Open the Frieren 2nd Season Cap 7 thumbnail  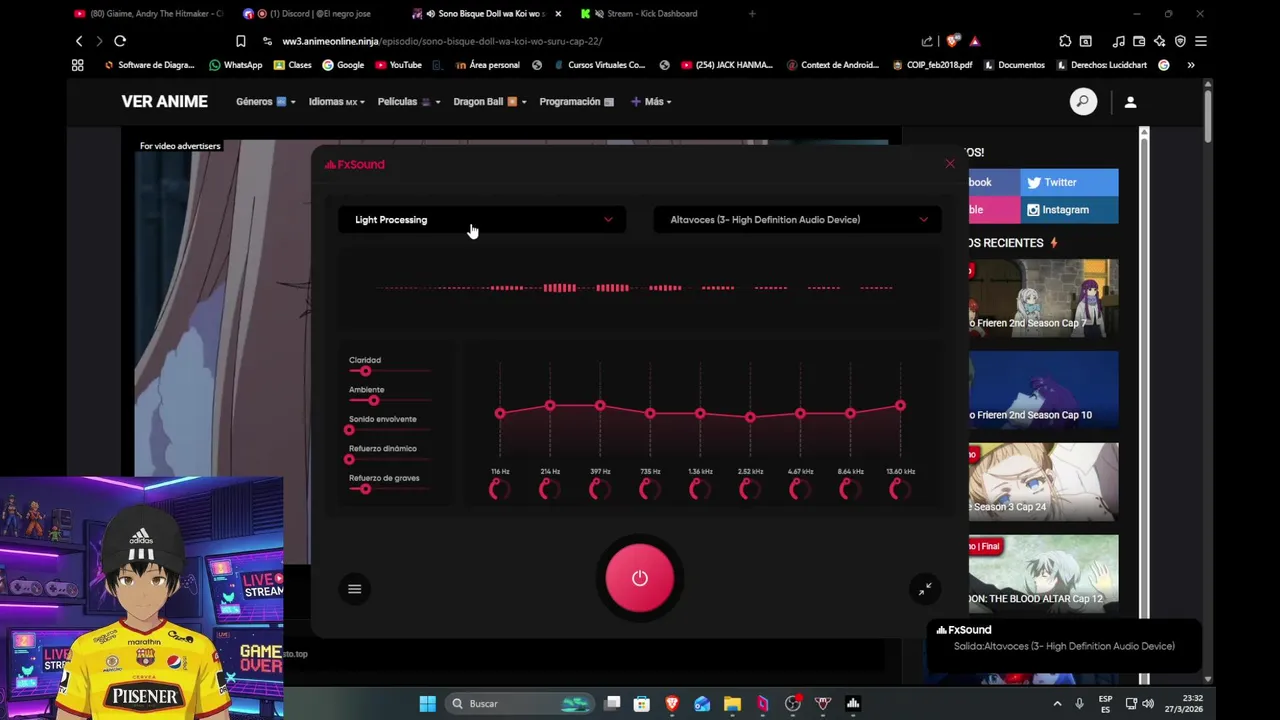1043,298
